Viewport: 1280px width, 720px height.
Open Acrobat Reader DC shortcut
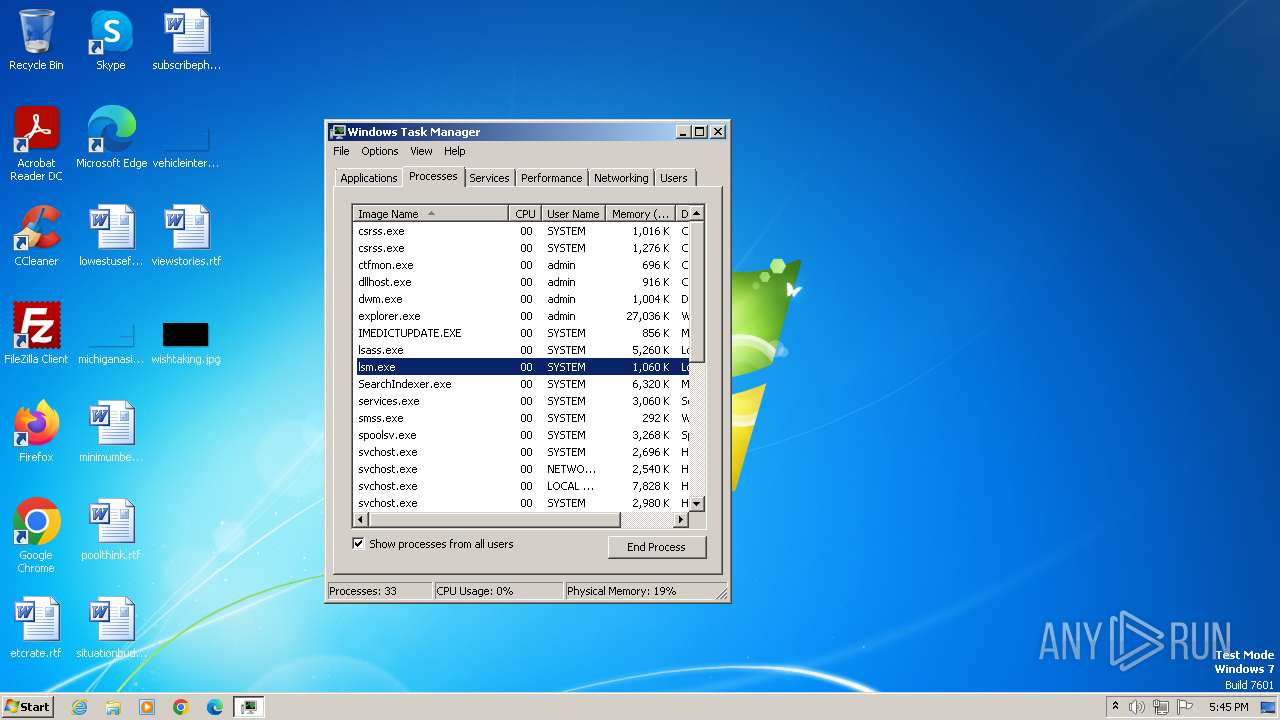36,143
